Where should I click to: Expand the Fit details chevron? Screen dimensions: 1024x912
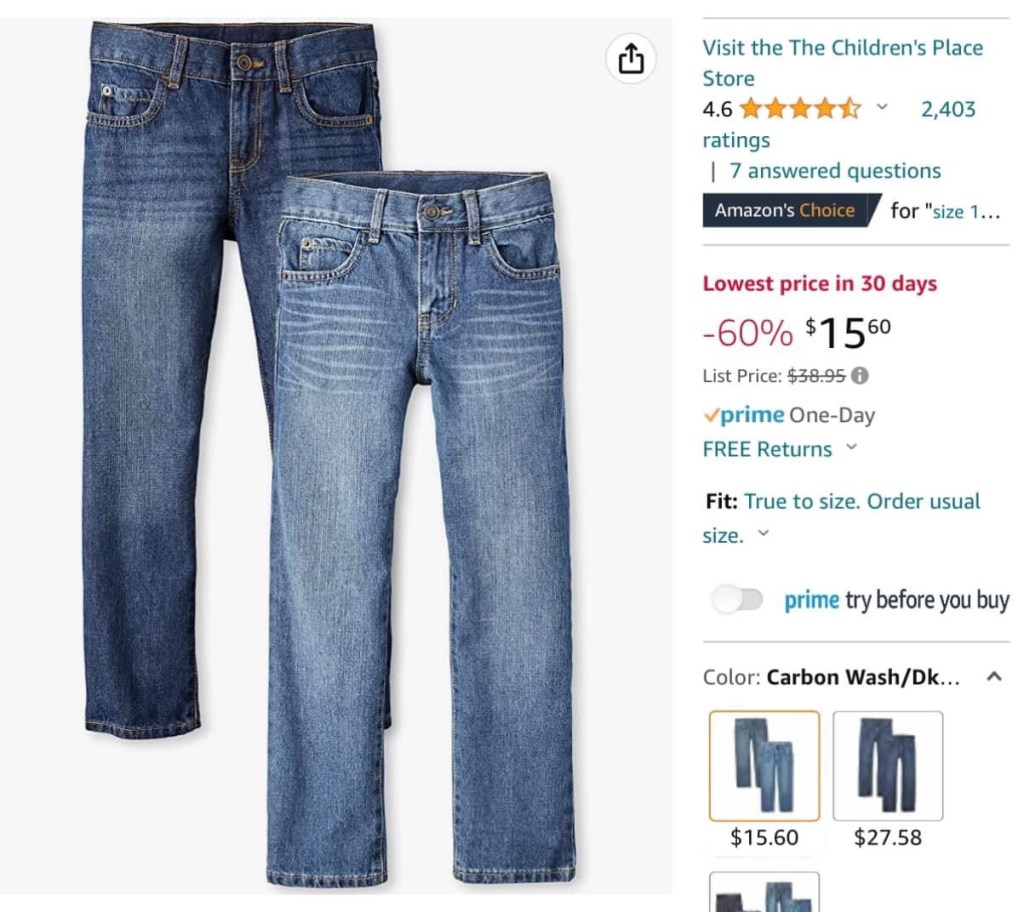pyautogui.click(x=763, y=533)
